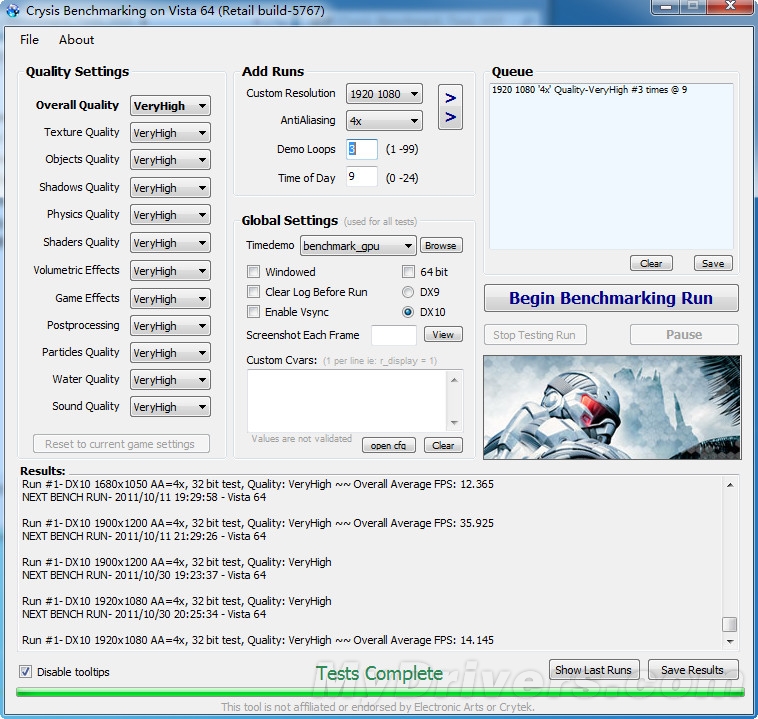Enable Clear Log Before Run checkbox
The width and height of the screenshot is (758, 719).
pos(253,292)
